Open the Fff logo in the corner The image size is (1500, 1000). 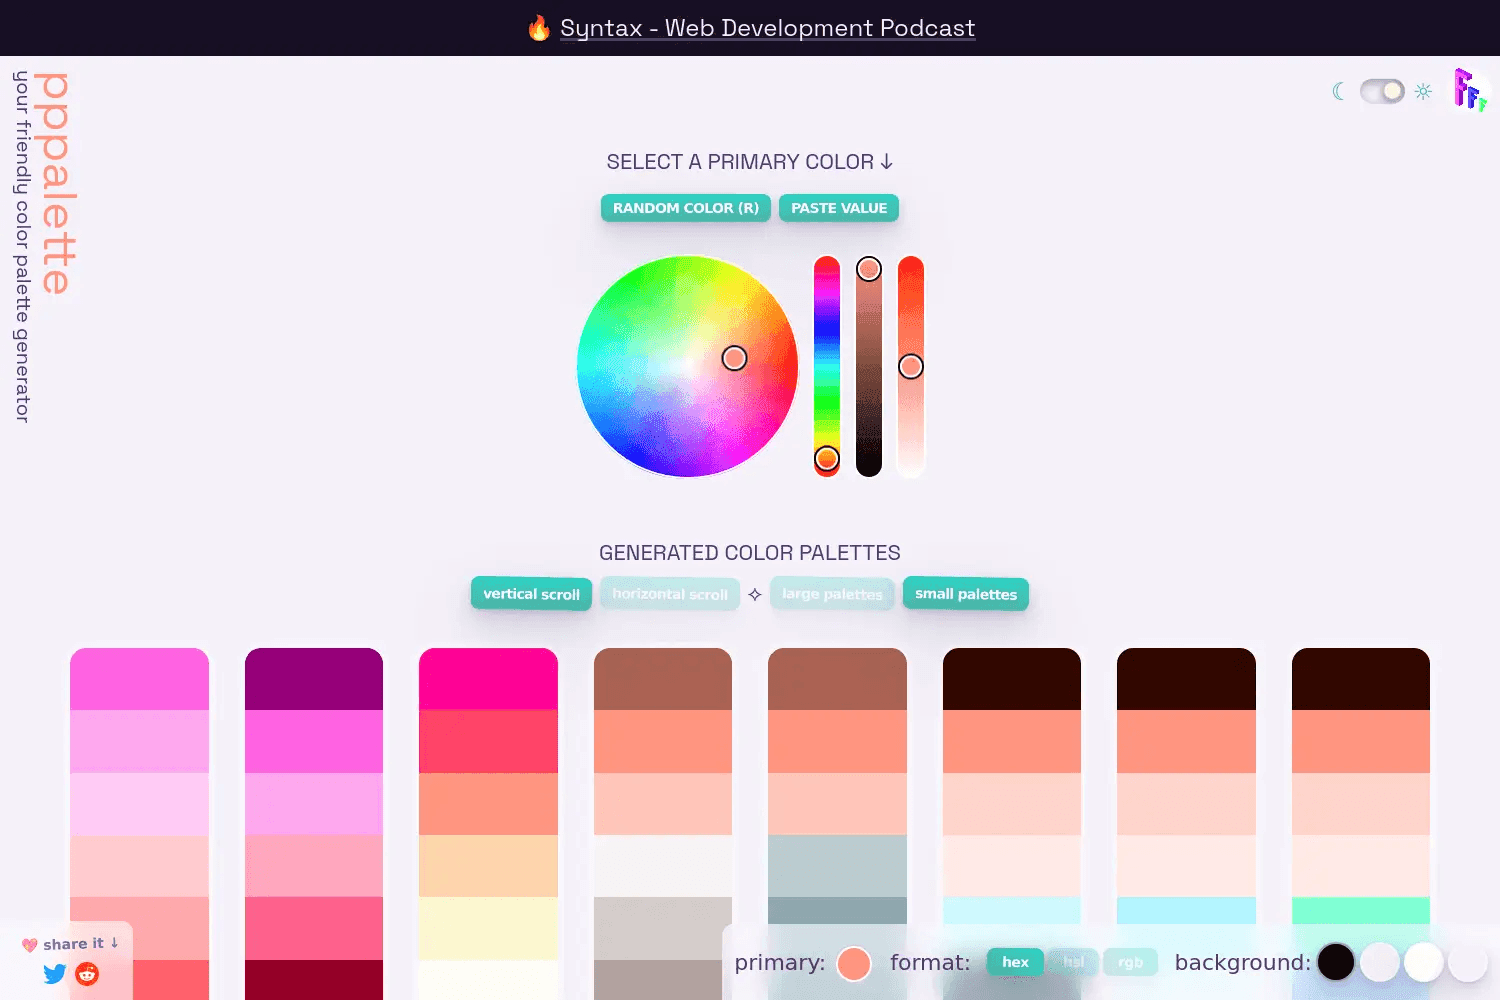[x=1469, y=90]
